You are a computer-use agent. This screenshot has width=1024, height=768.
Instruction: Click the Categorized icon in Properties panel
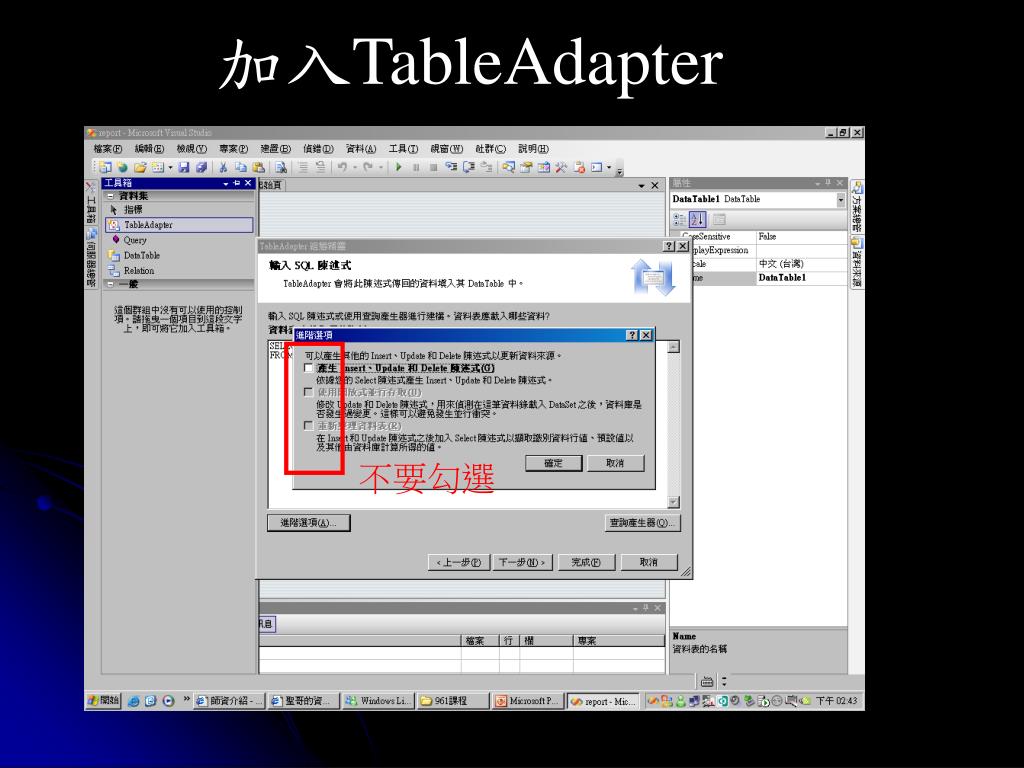tap(680, 219)
